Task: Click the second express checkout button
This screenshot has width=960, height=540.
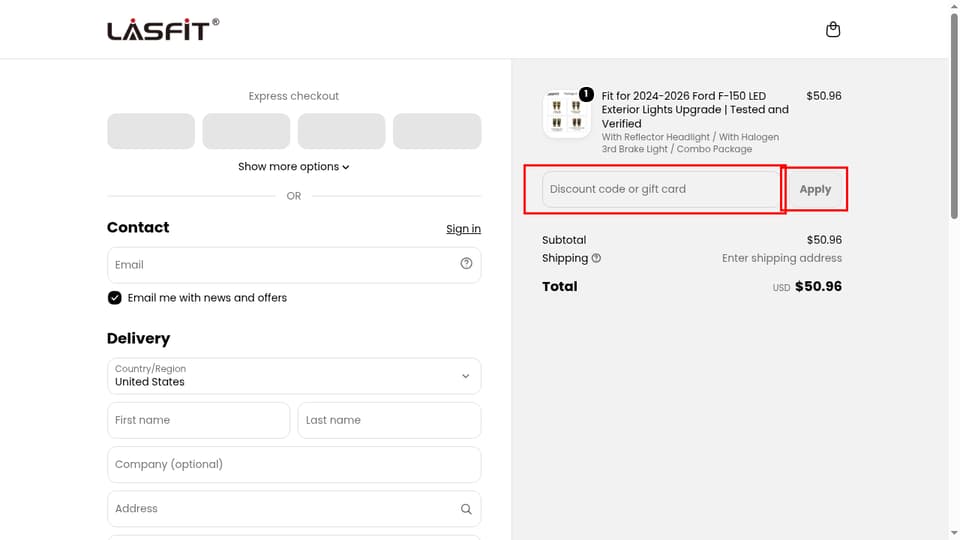Action: (x=246, y=131)
